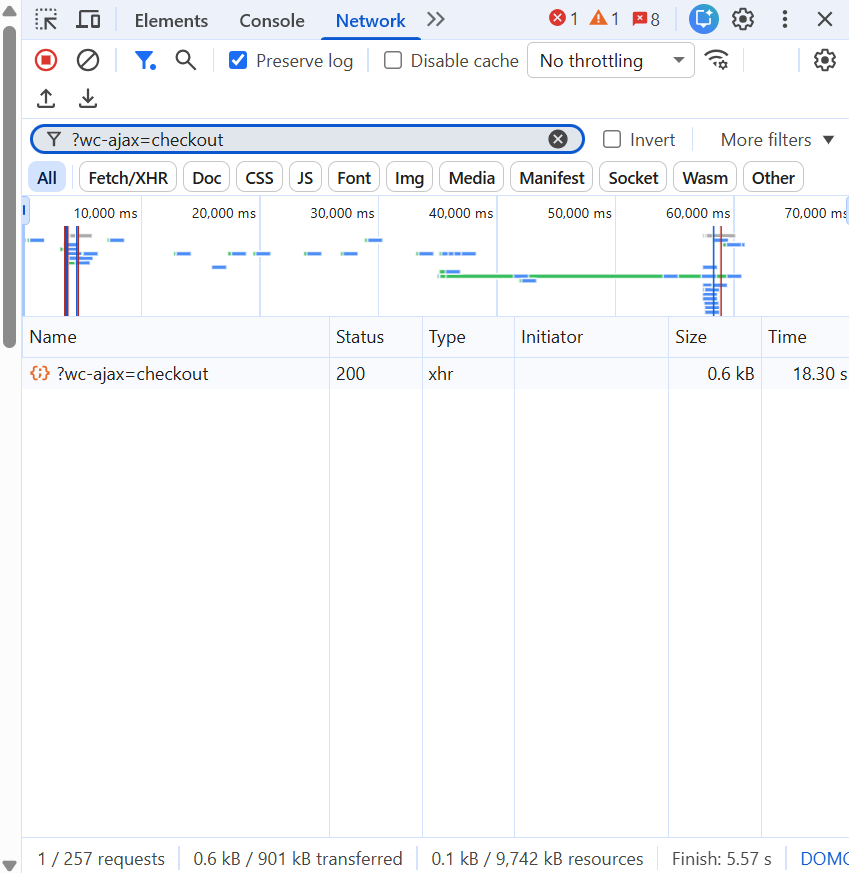Import HAR file with upload arrow
This screenshot has width=849, height=873.
(46, 98)
